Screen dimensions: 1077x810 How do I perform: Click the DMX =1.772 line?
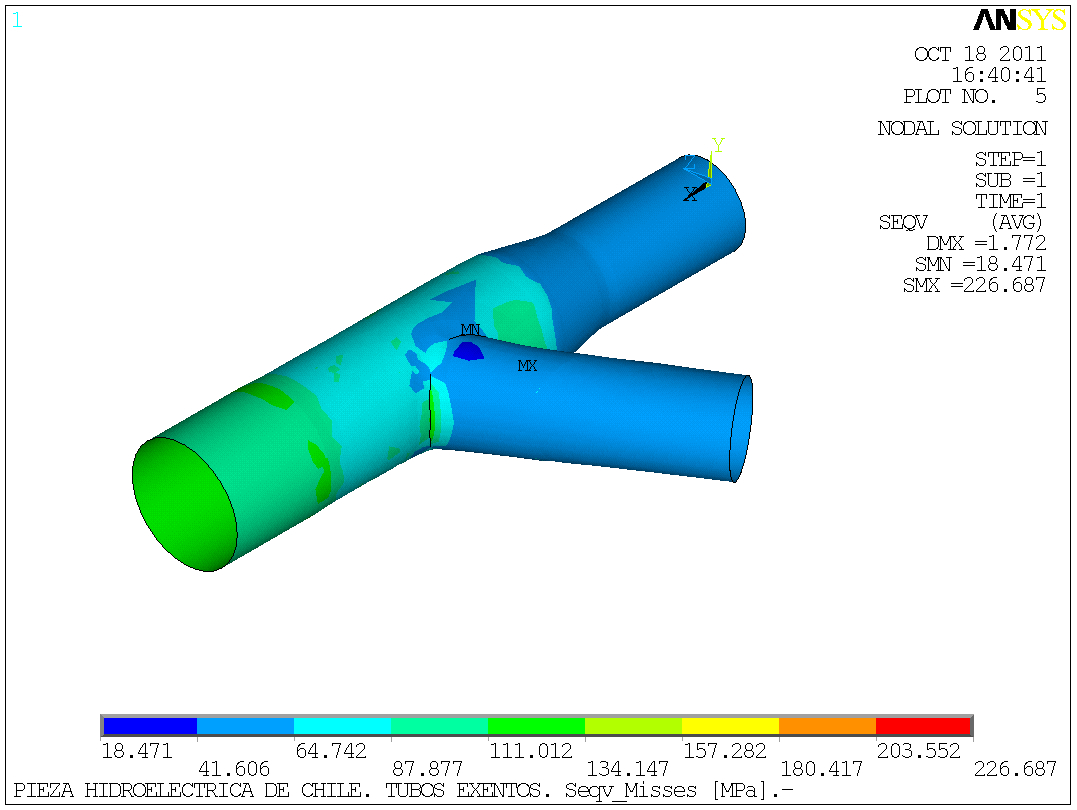tap(986, 243)
